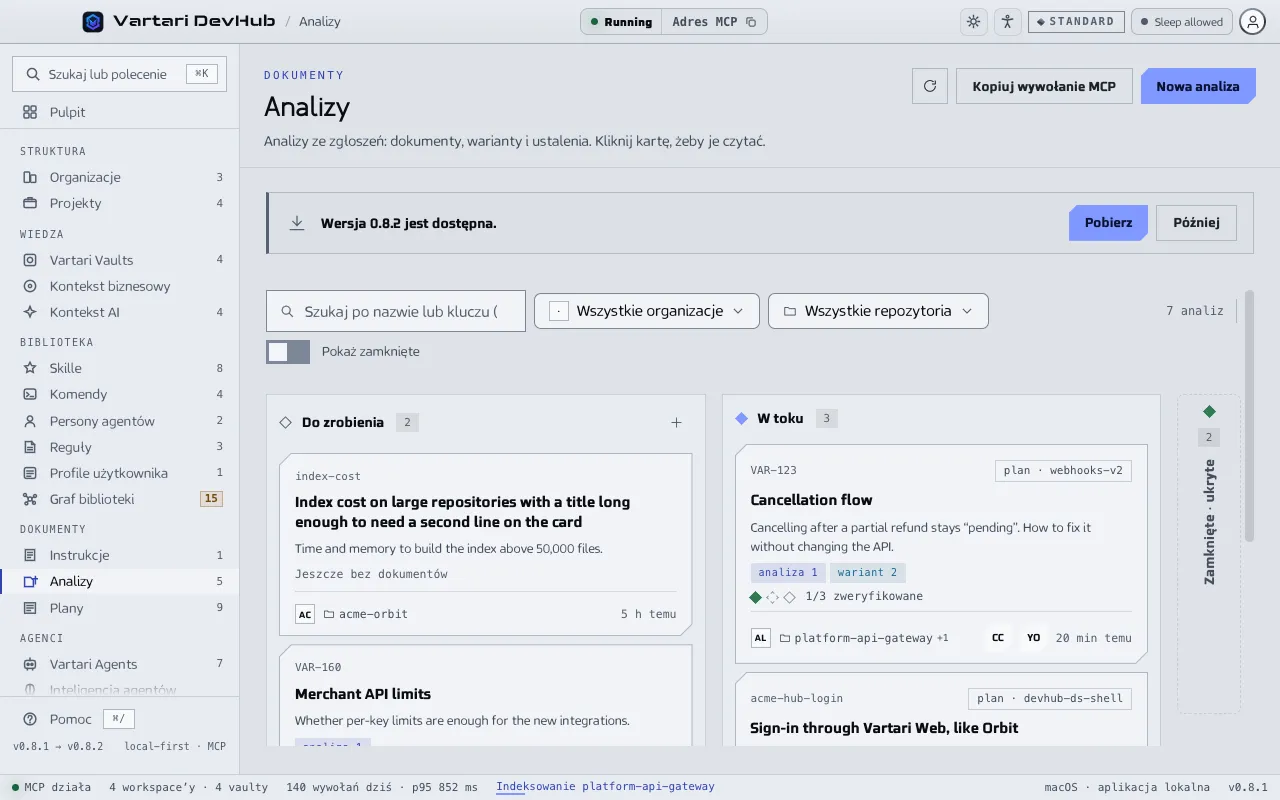Click the Nowa analiza button

[x=1198, y=86]
